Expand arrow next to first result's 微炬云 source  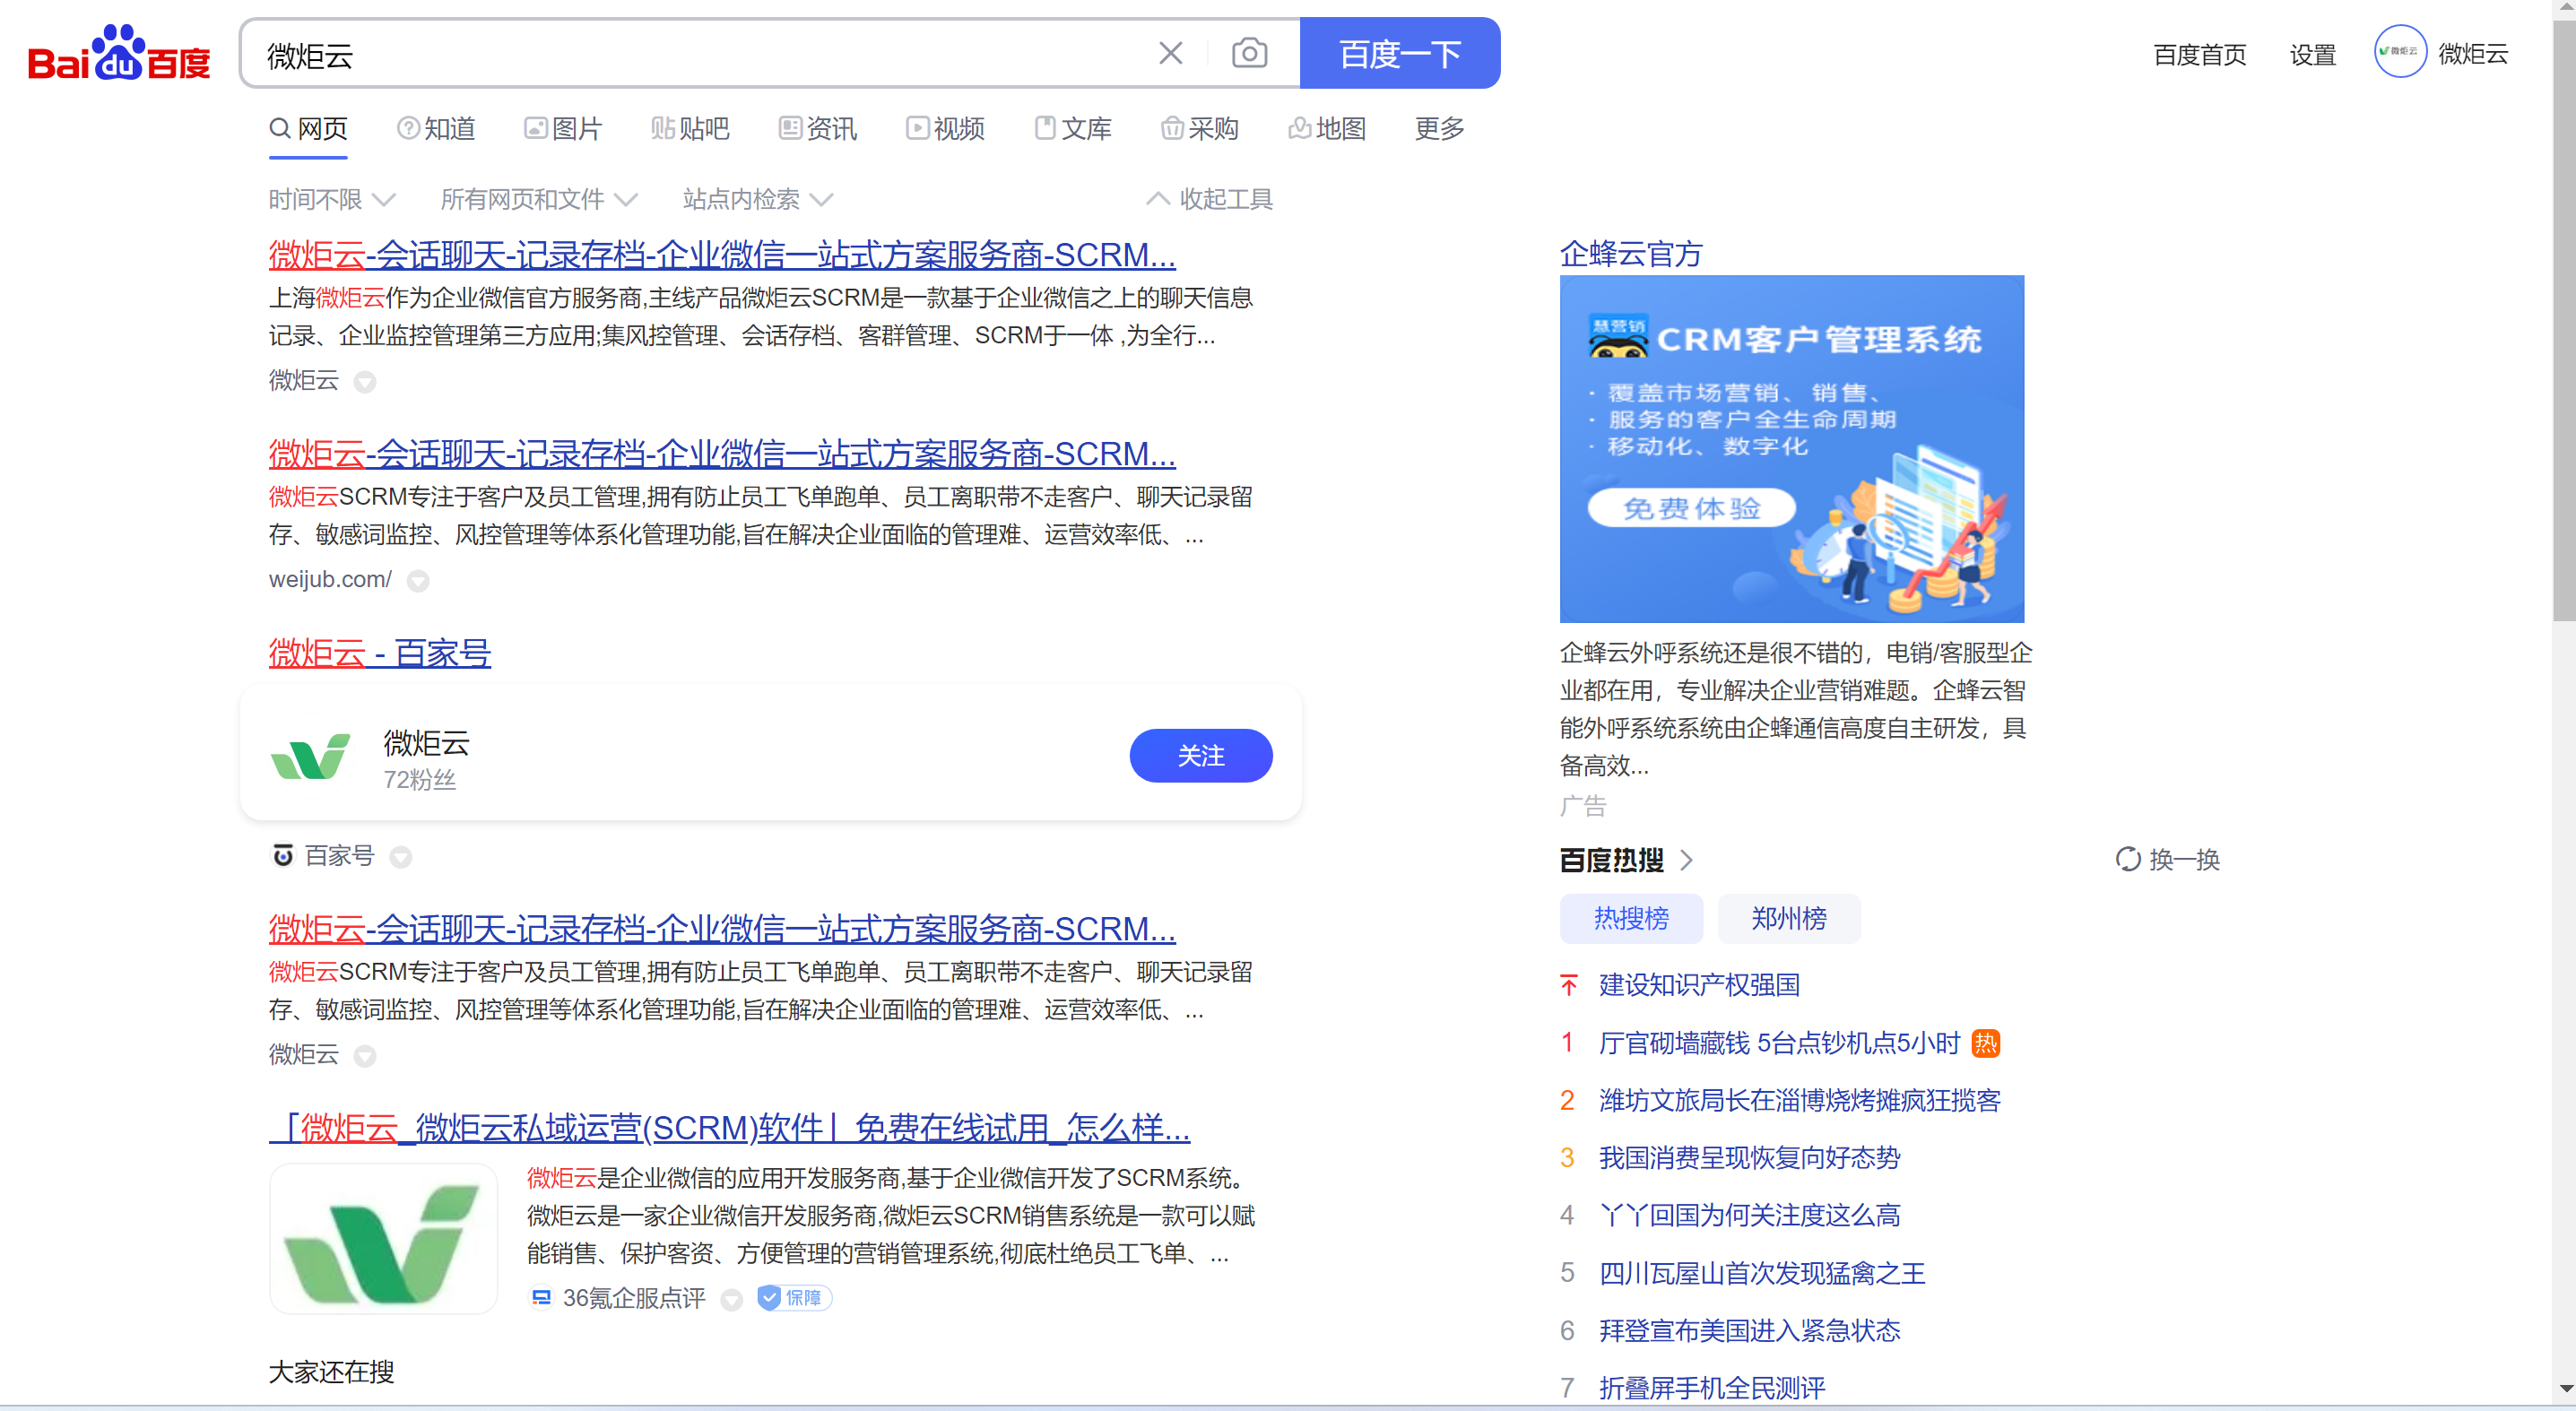[365, 382]
